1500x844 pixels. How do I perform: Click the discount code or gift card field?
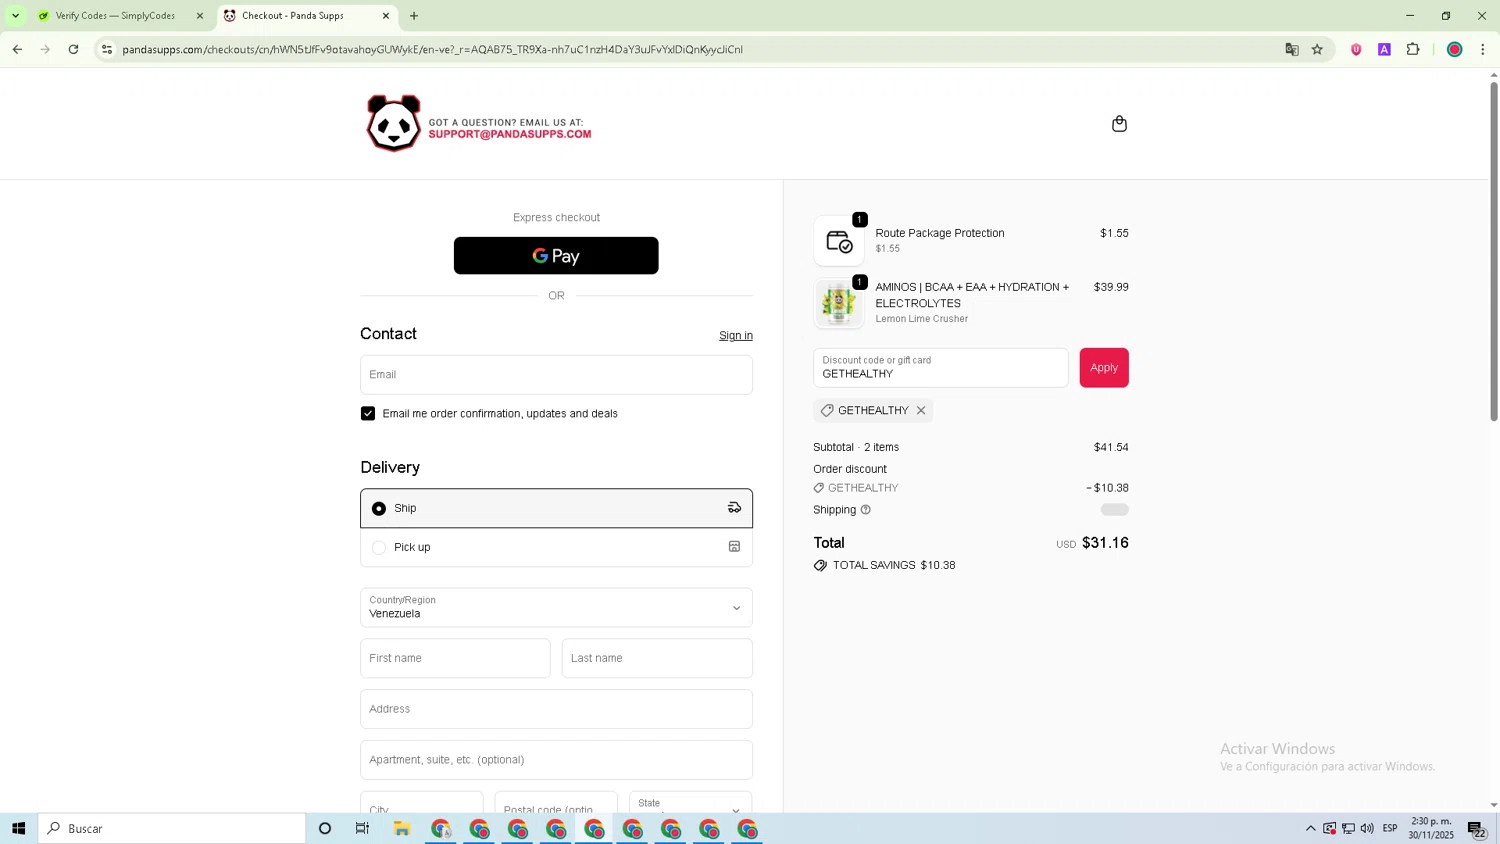[x=940, y=368]
